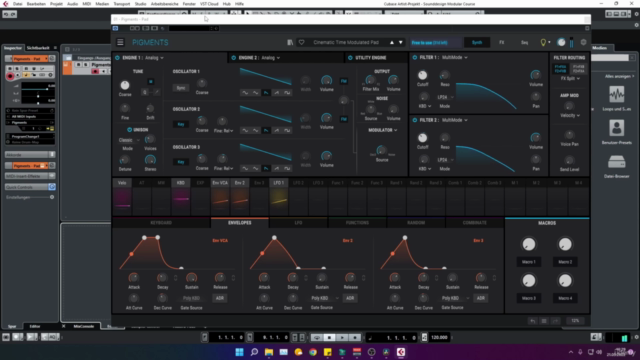Open Windows taskbar search
This screenshot has width=640, height=360.
pyautogui.click(x=254, y=352)
